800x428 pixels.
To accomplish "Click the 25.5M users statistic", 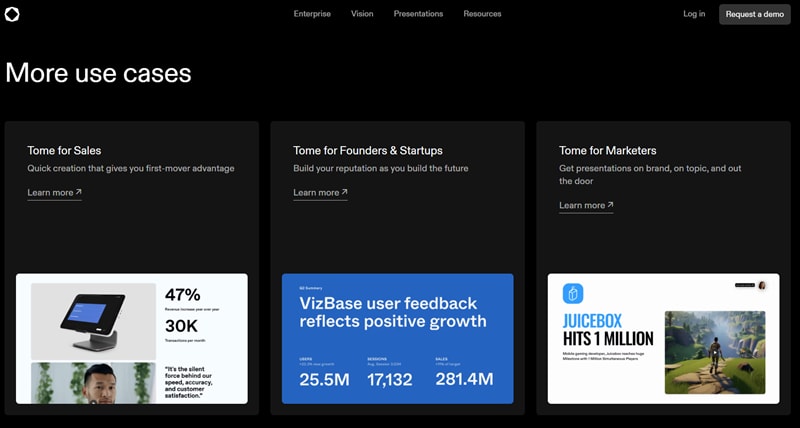I will click(x=324, y=380).
